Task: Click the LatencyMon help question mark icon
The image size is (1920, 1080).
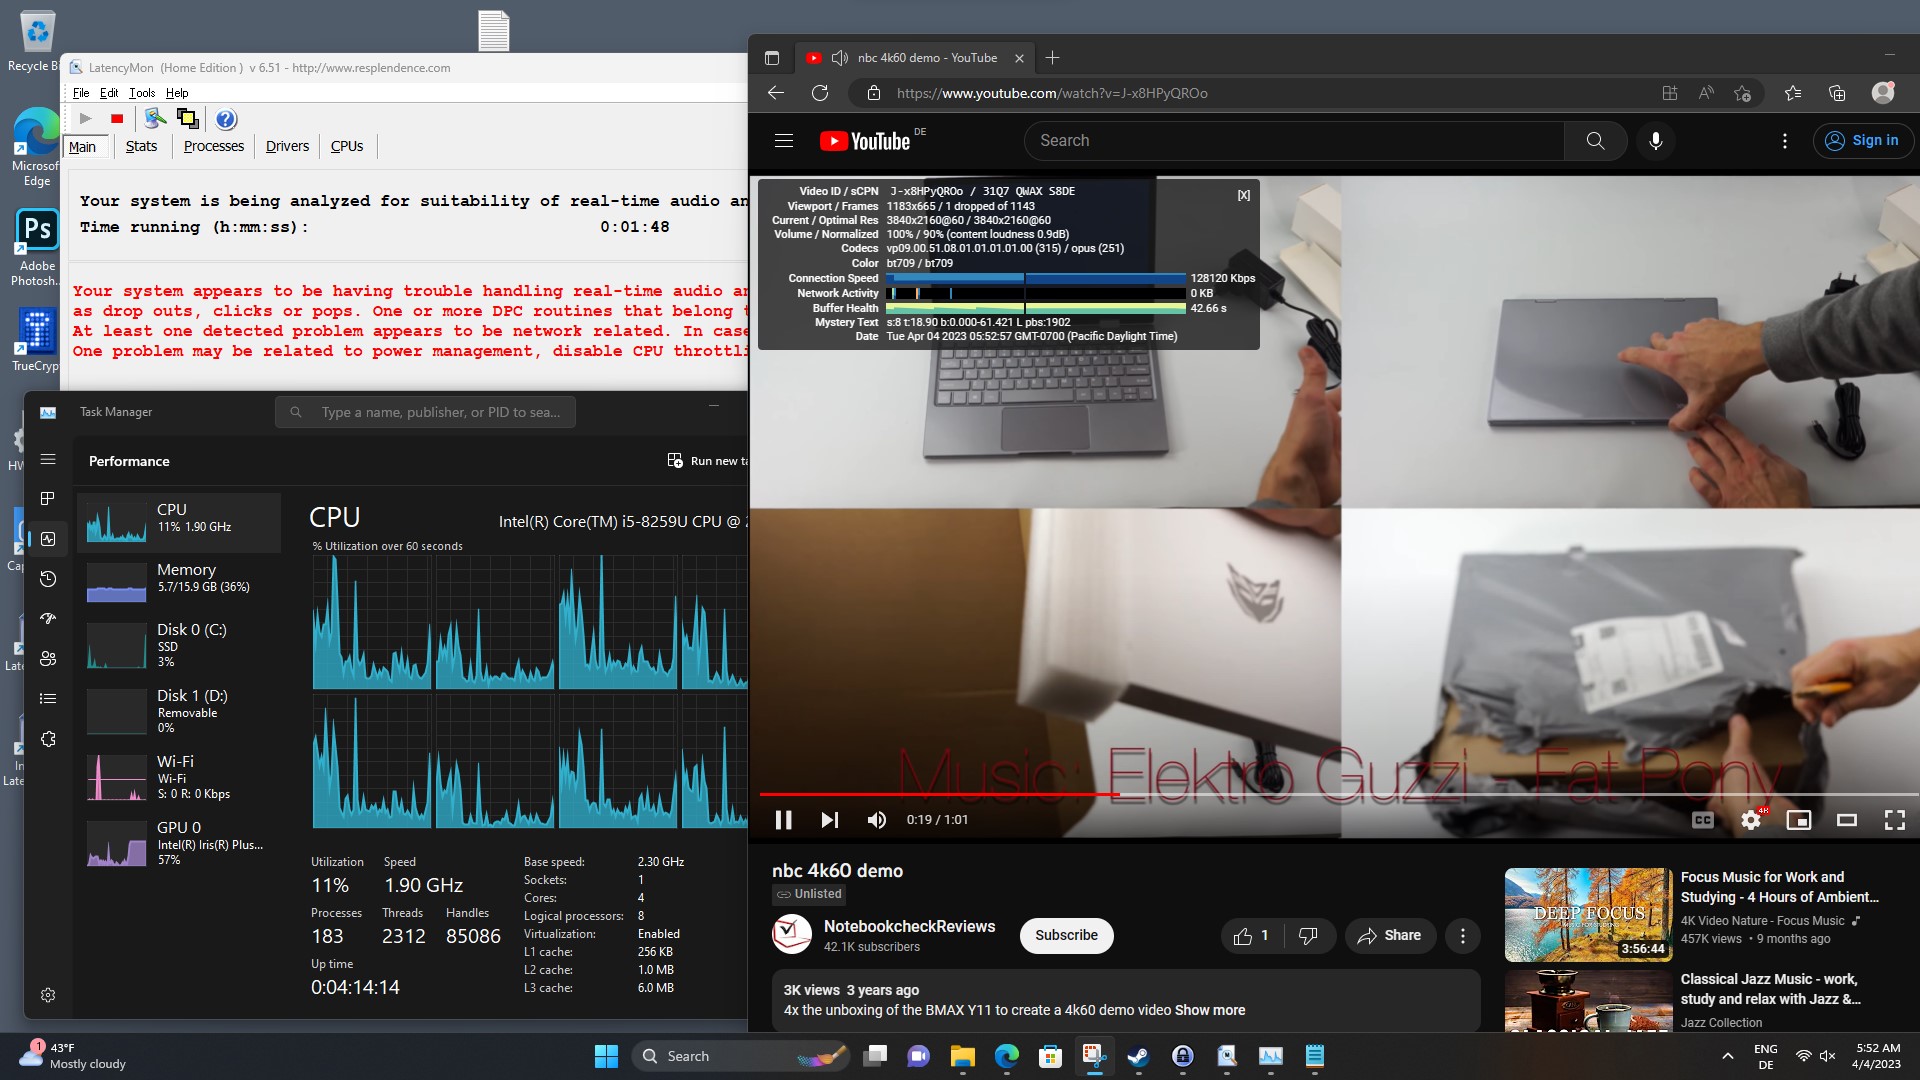Action: pyautogui.click(x=226, y=119)
